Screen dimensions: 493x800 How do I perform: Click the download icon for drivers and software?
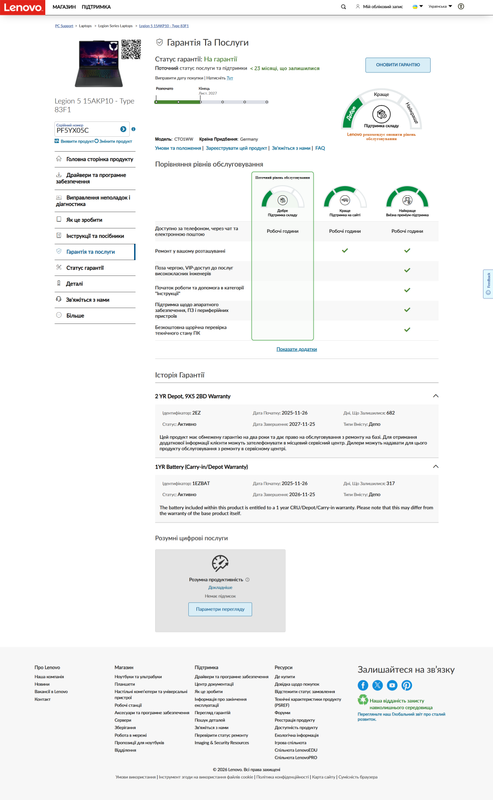click(59, 174)
